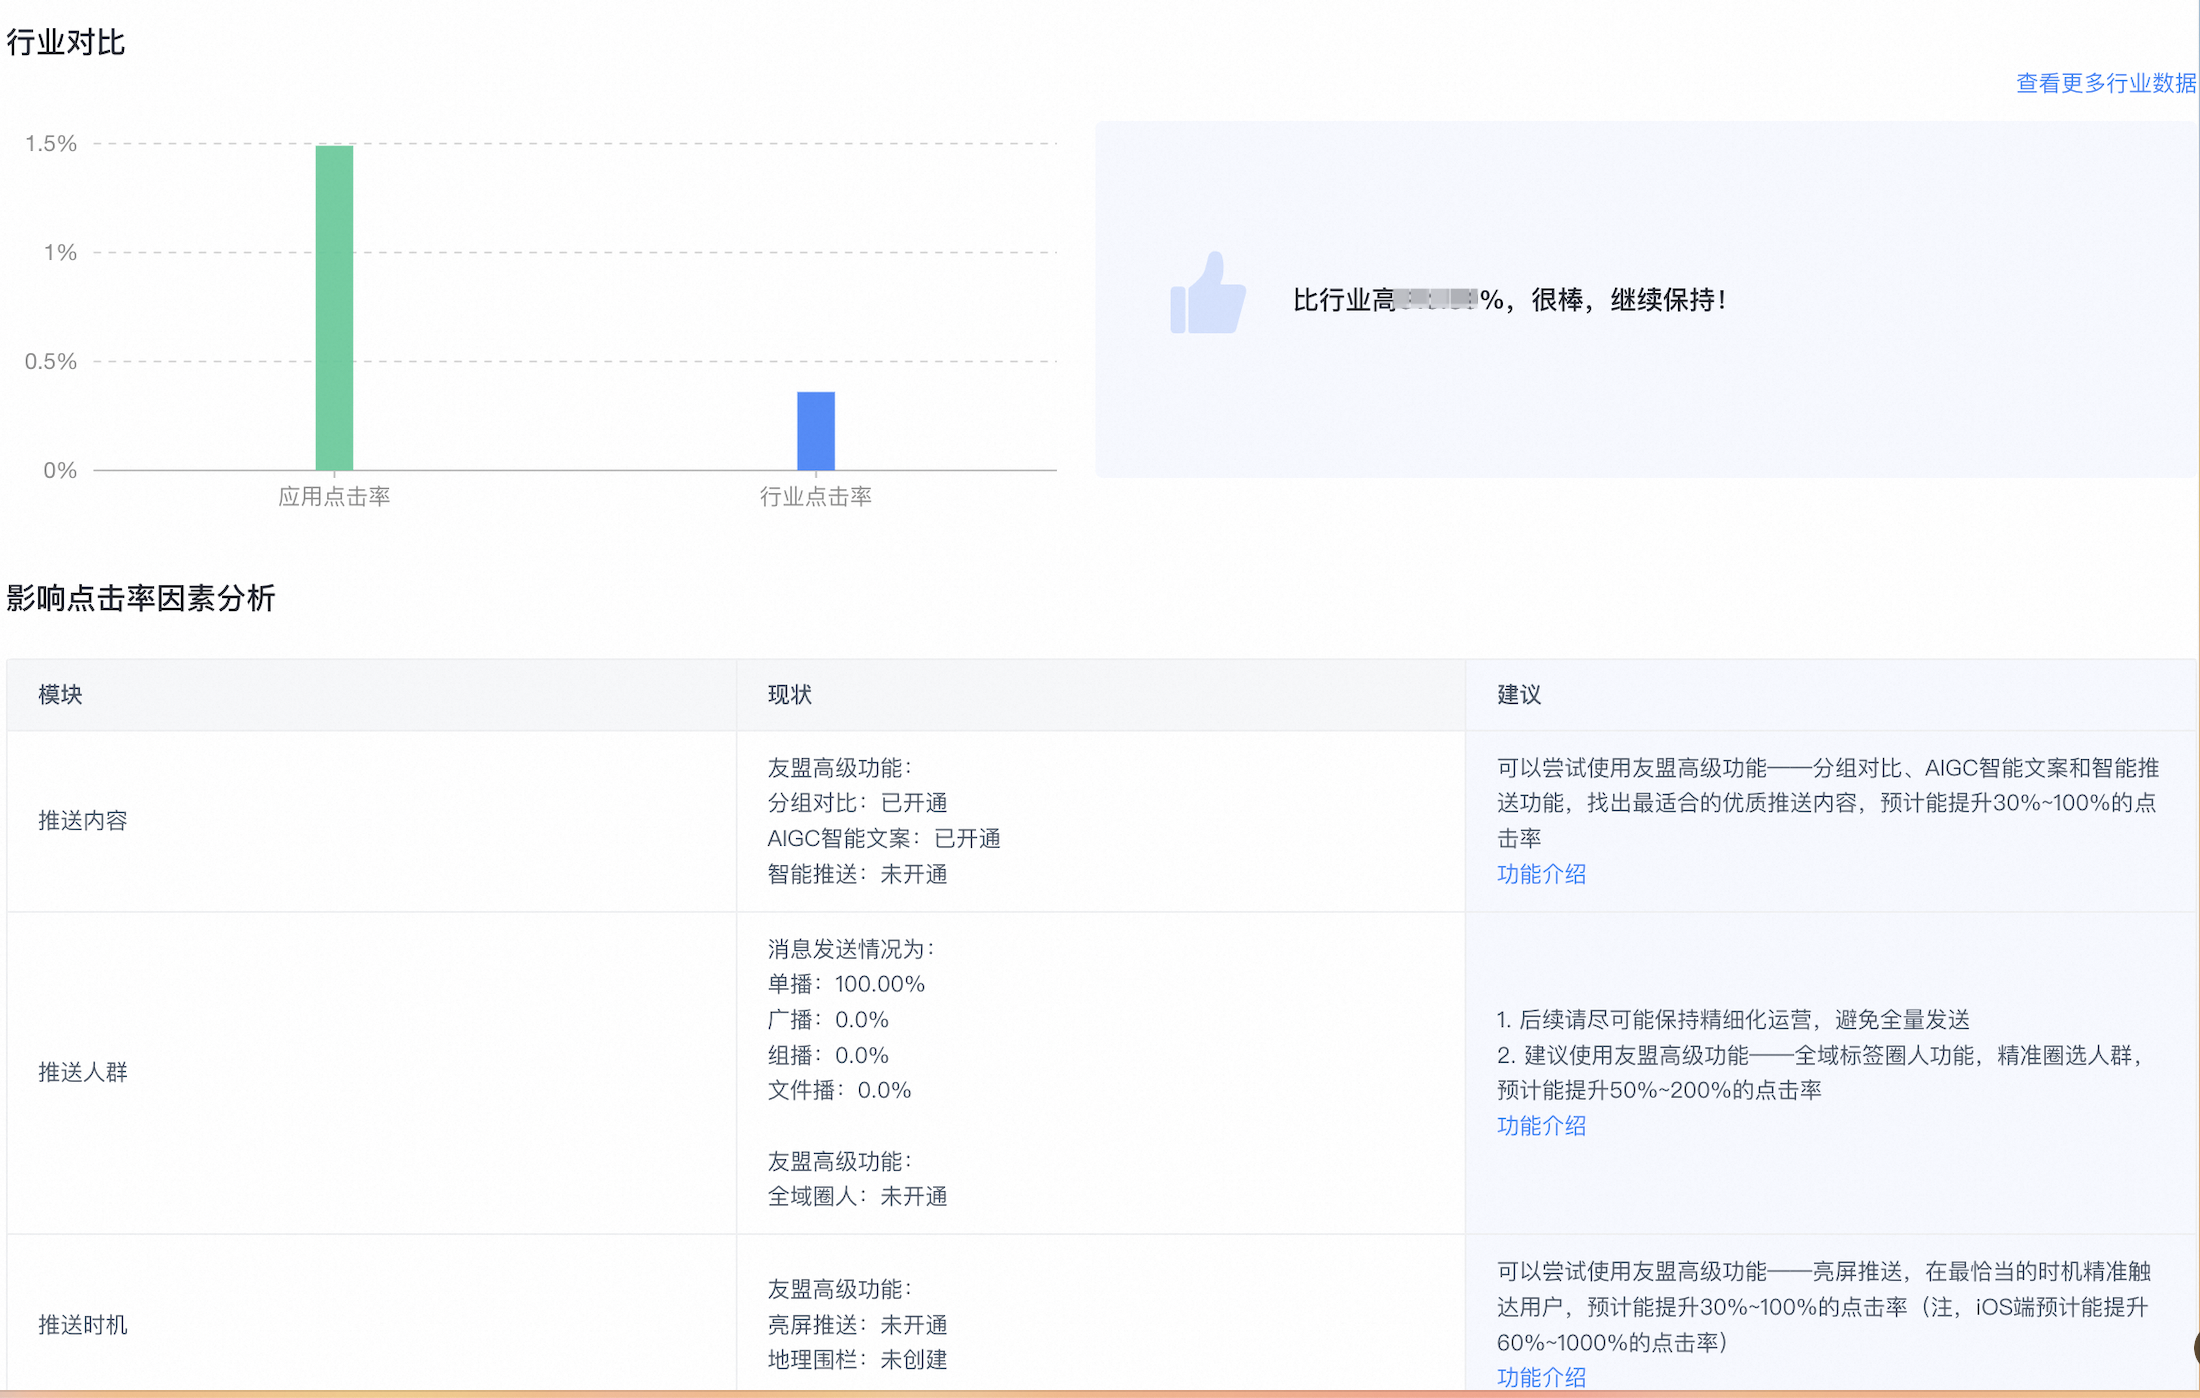Viewport: 2200px width, 1398px height.
Task: Click the 应用点击率 axis label
Action: tap(334, 497)
